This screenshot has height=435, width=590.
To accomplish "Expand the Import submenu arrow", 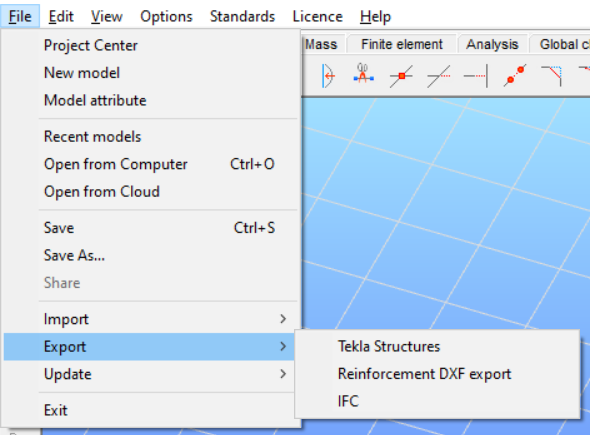I will point(283,319).
